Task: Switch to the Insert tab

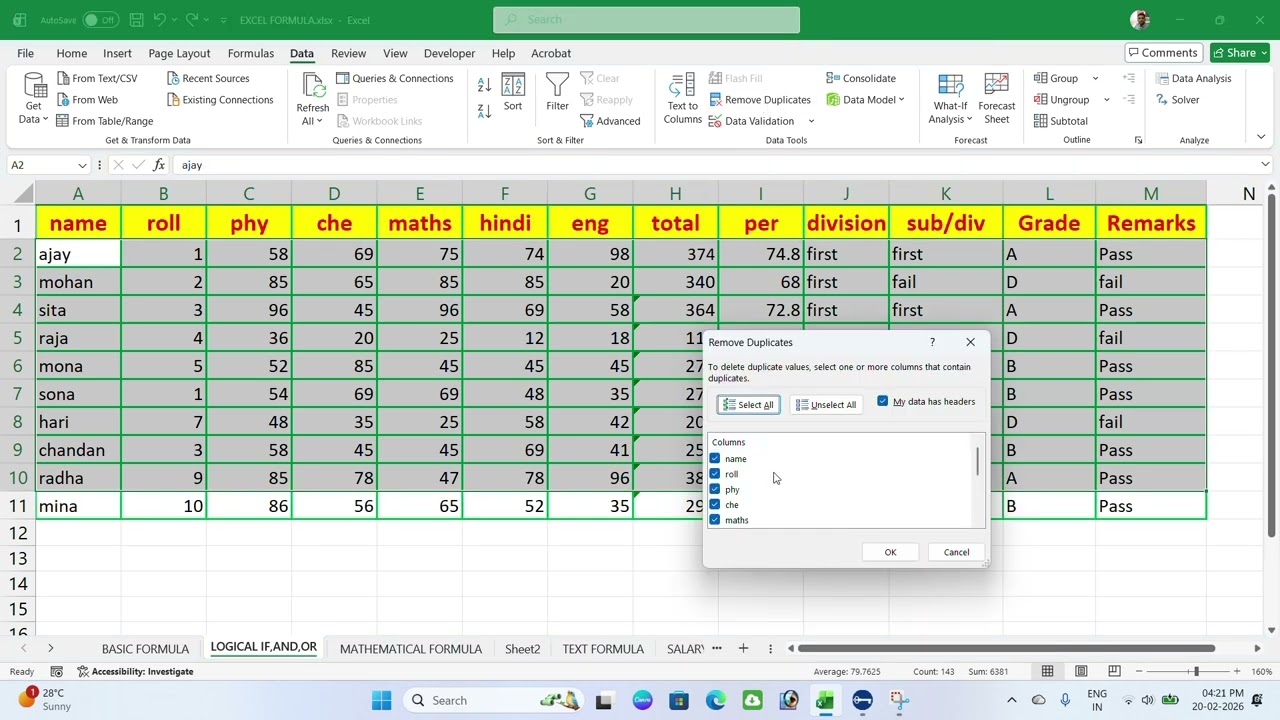Action: (117, 53)
